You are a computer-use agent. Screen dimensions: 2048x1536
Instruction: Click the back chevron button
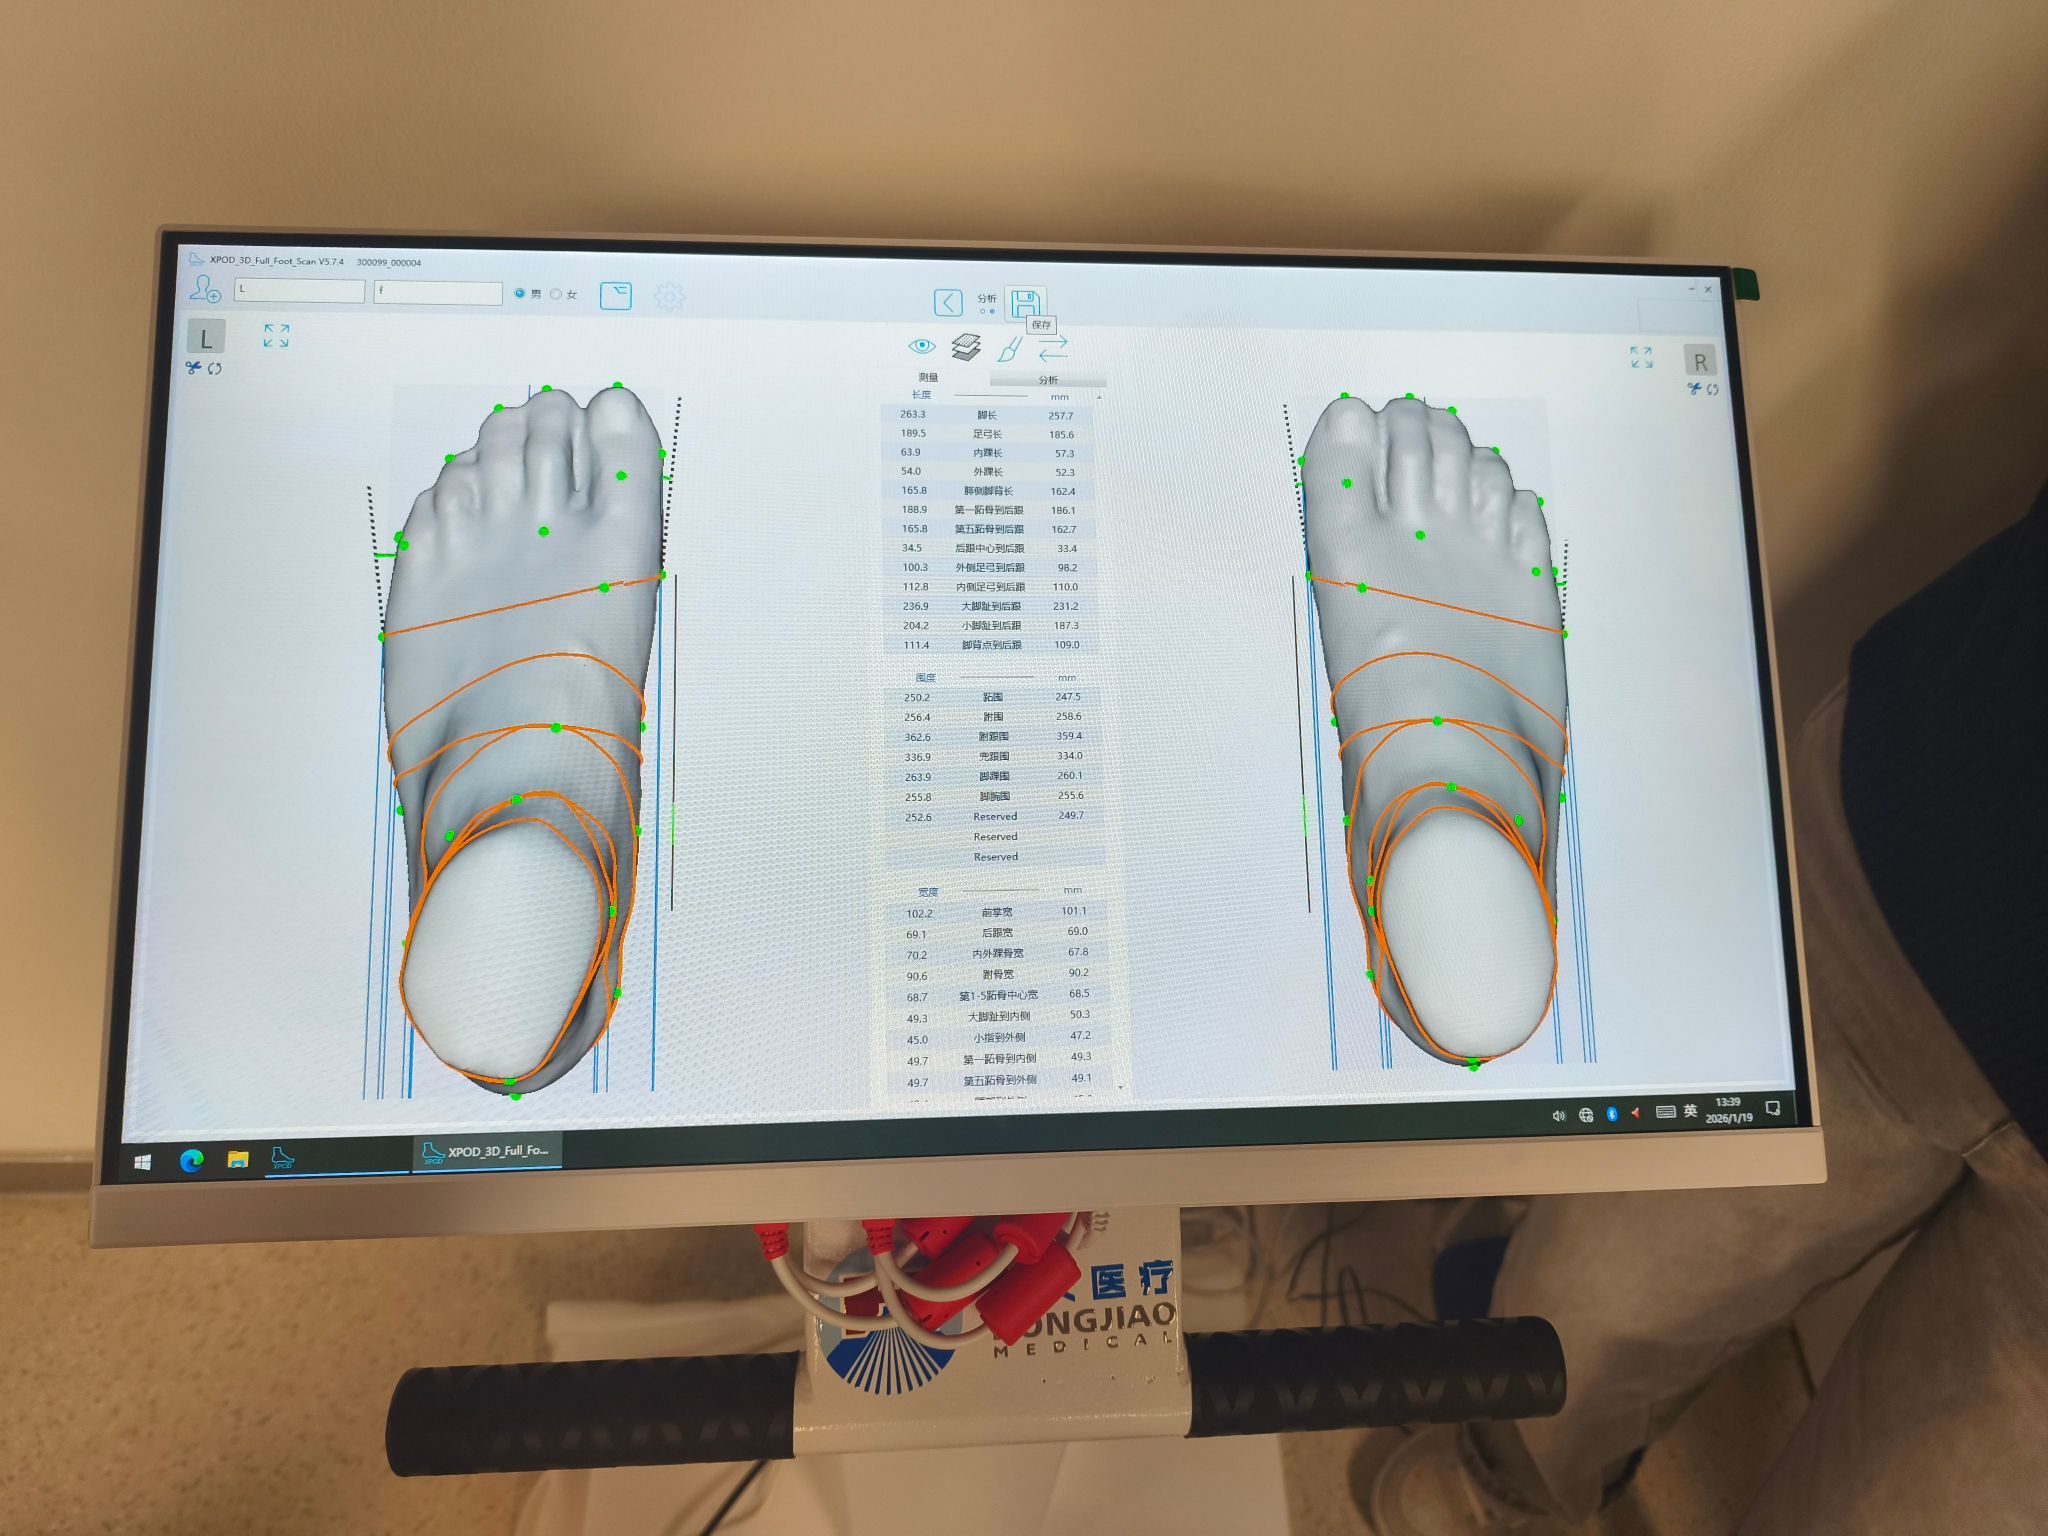click(947, 302)
